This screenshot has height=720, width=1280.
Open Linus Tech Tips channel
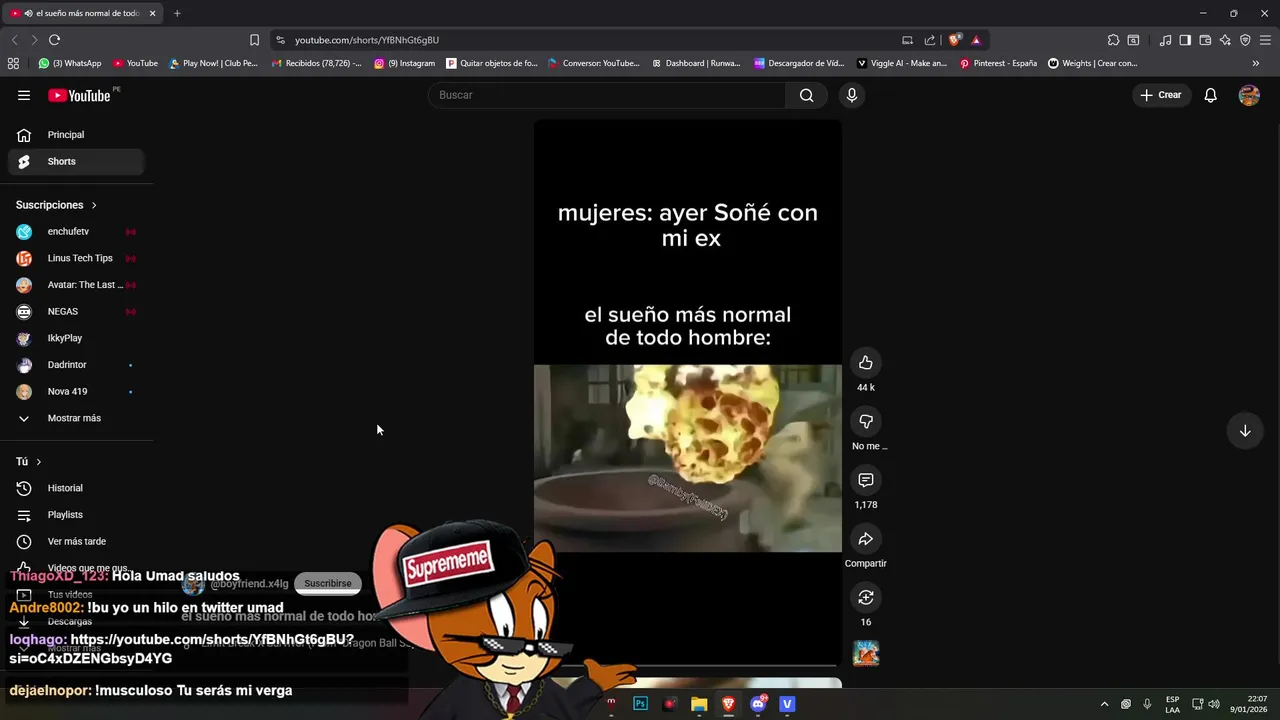click(74, 258)
